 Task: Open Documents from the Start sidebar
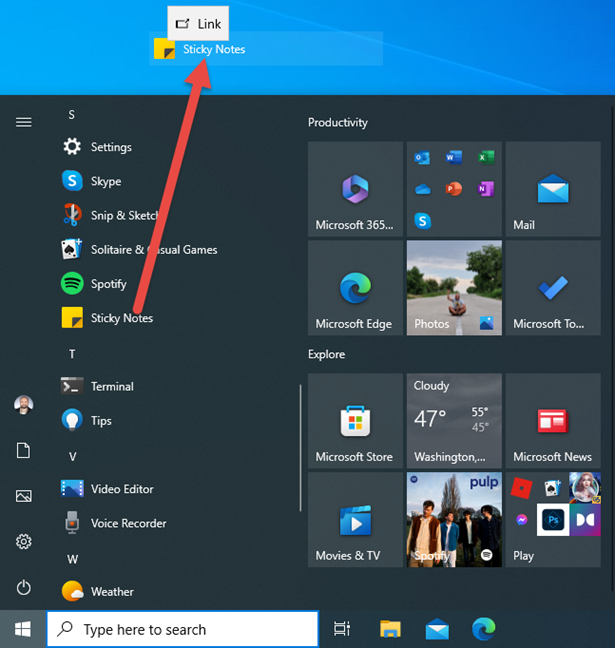click(x=24, y=450)
